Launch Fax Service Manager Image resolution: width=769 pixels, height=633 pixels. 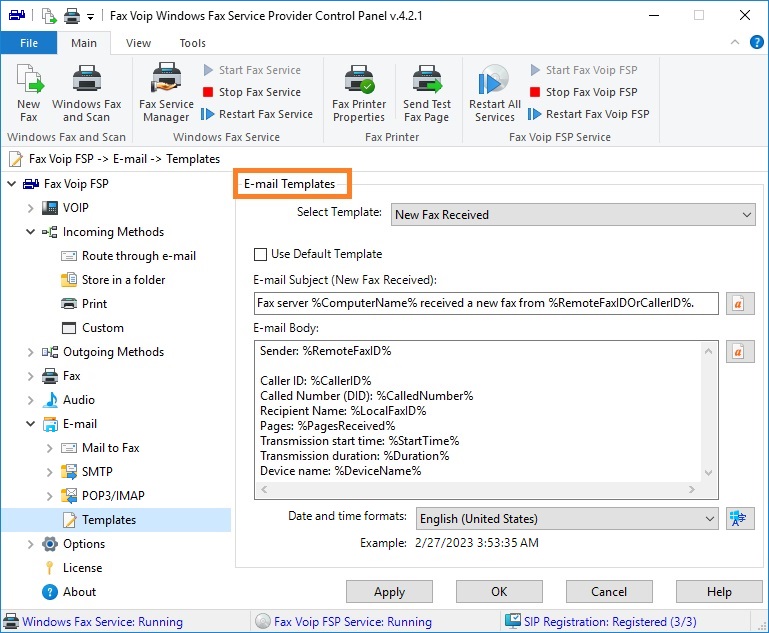pyautogui.click(x=166, y=93)
